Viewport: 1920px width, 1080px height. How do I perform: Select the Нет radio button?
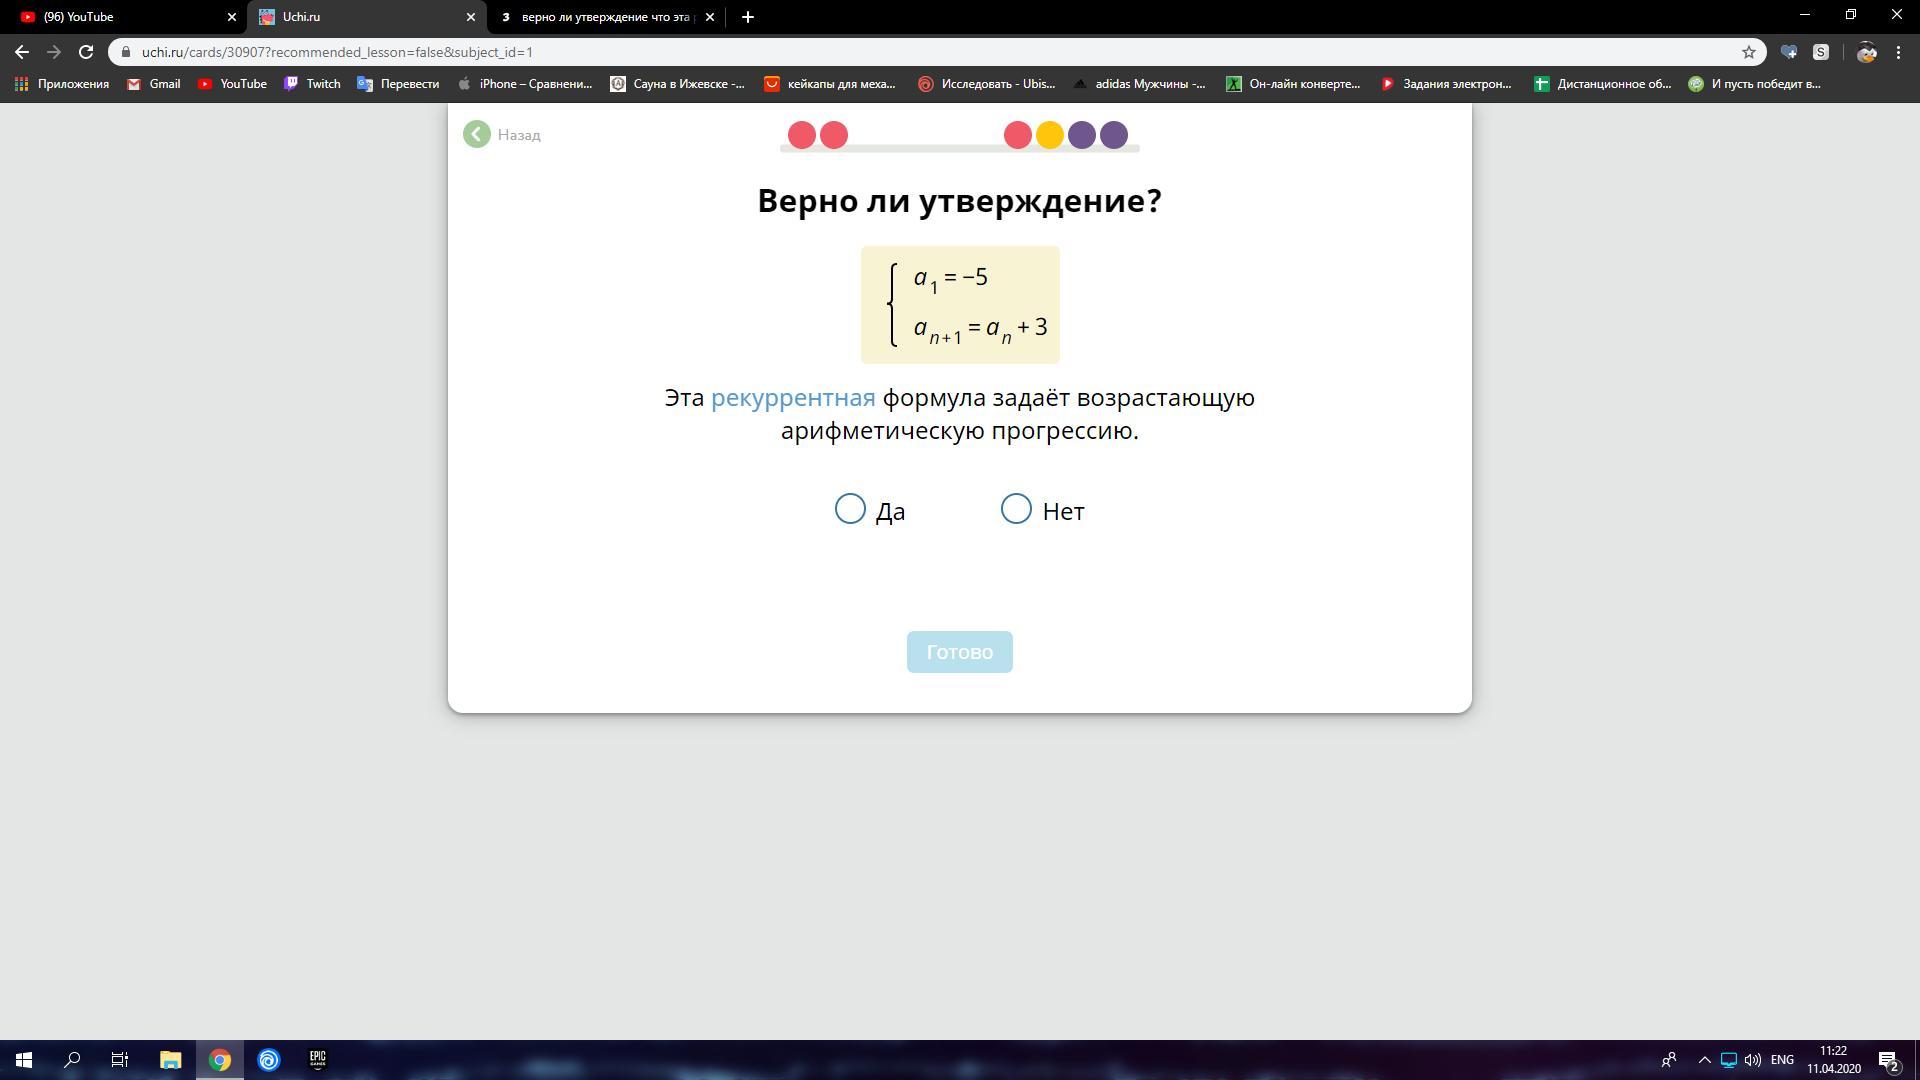pyautogui.click(x=1015, y=509)
